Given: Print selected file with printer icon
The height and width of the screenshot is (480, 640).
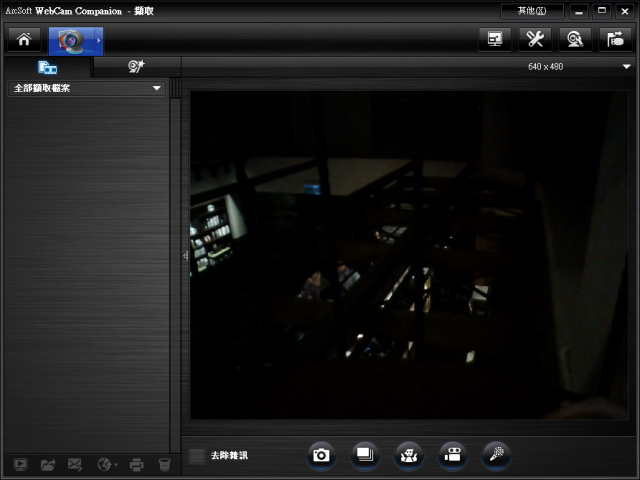Looking at the screenshot, I should point(136,464).
